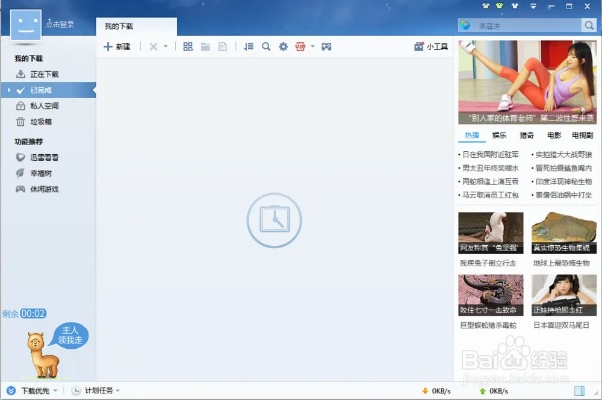Switch to the 热播 tab
The height and width of the screenshot is (400, 602).
(x=471, y=135)
